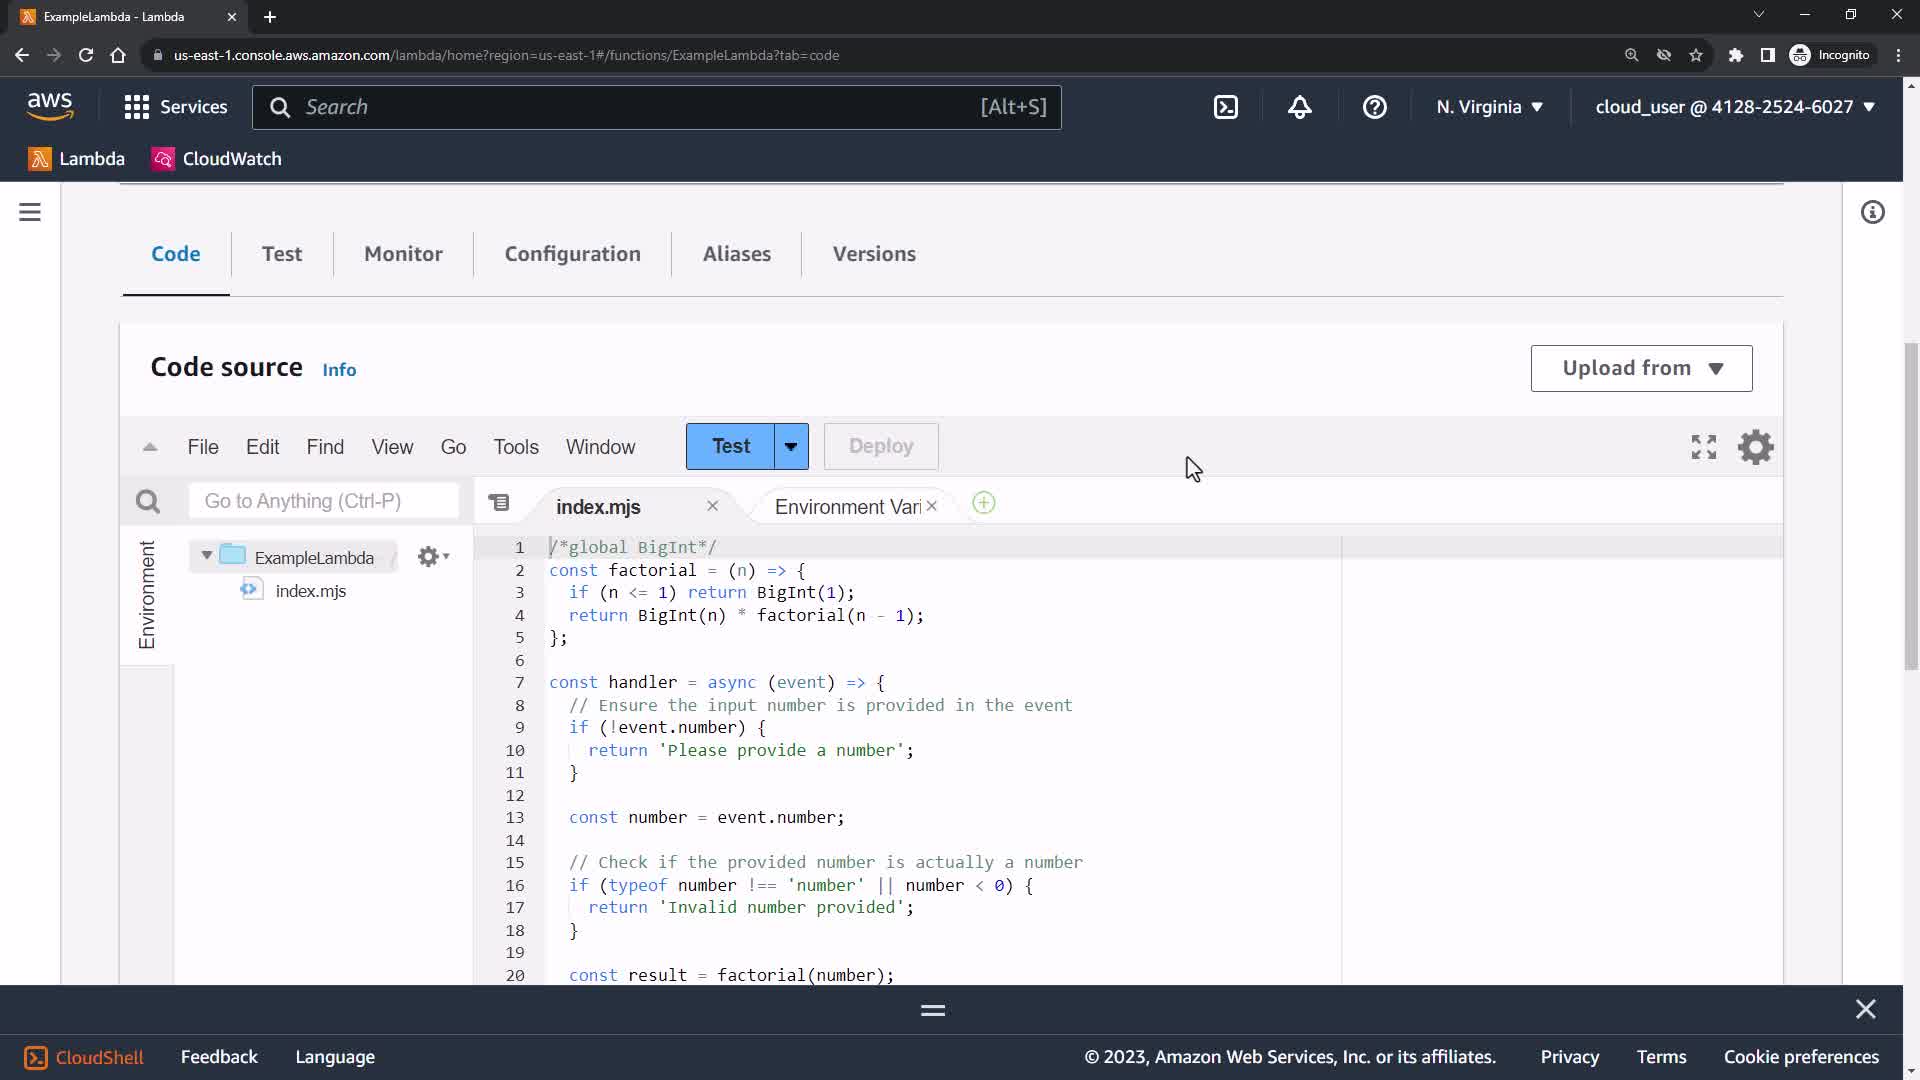1920x1080 pixels.
Task: Open the AWS support help icon
Action: point(1374,107)
